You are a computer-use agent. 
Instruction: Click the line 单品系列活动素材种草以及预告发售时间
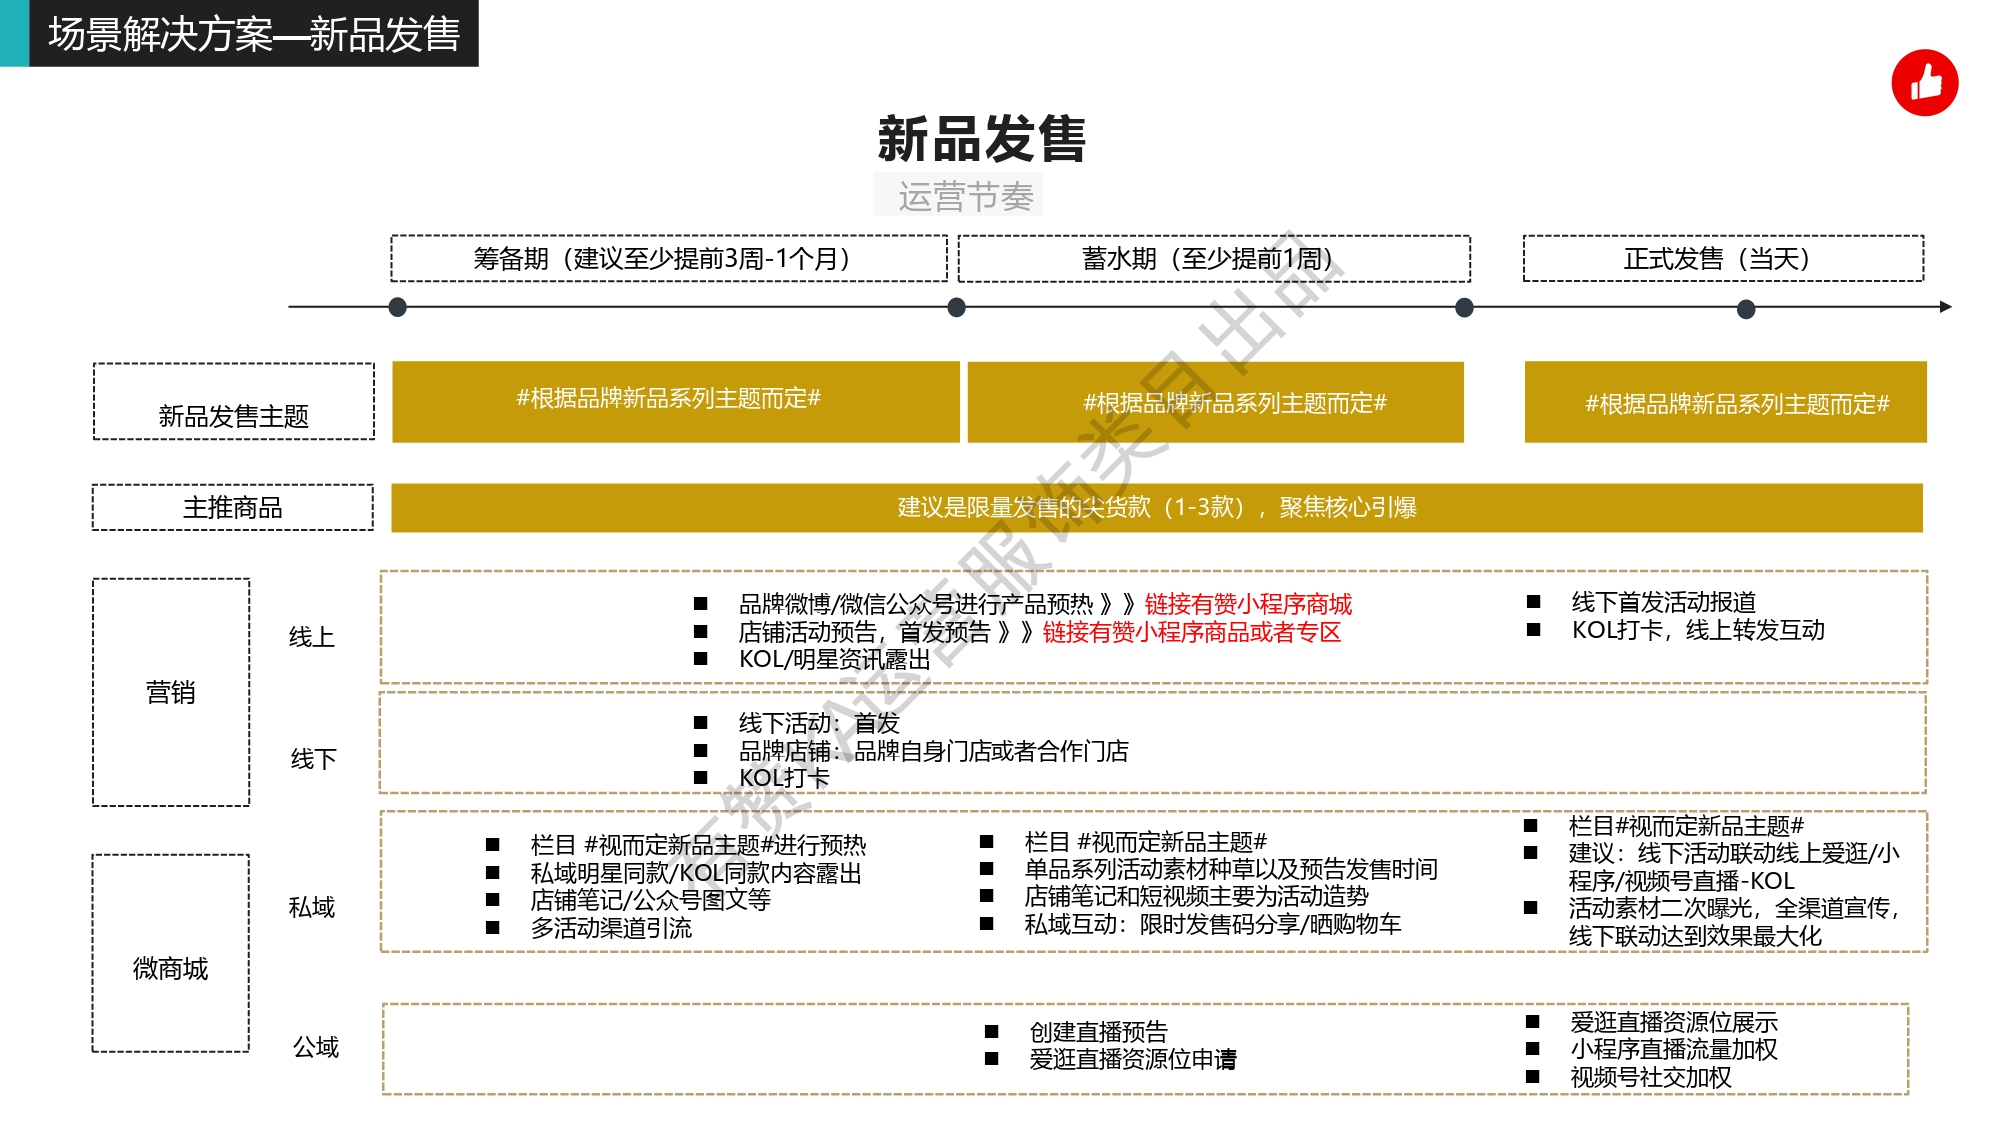pyautogui.click(x=1231, y=869)
